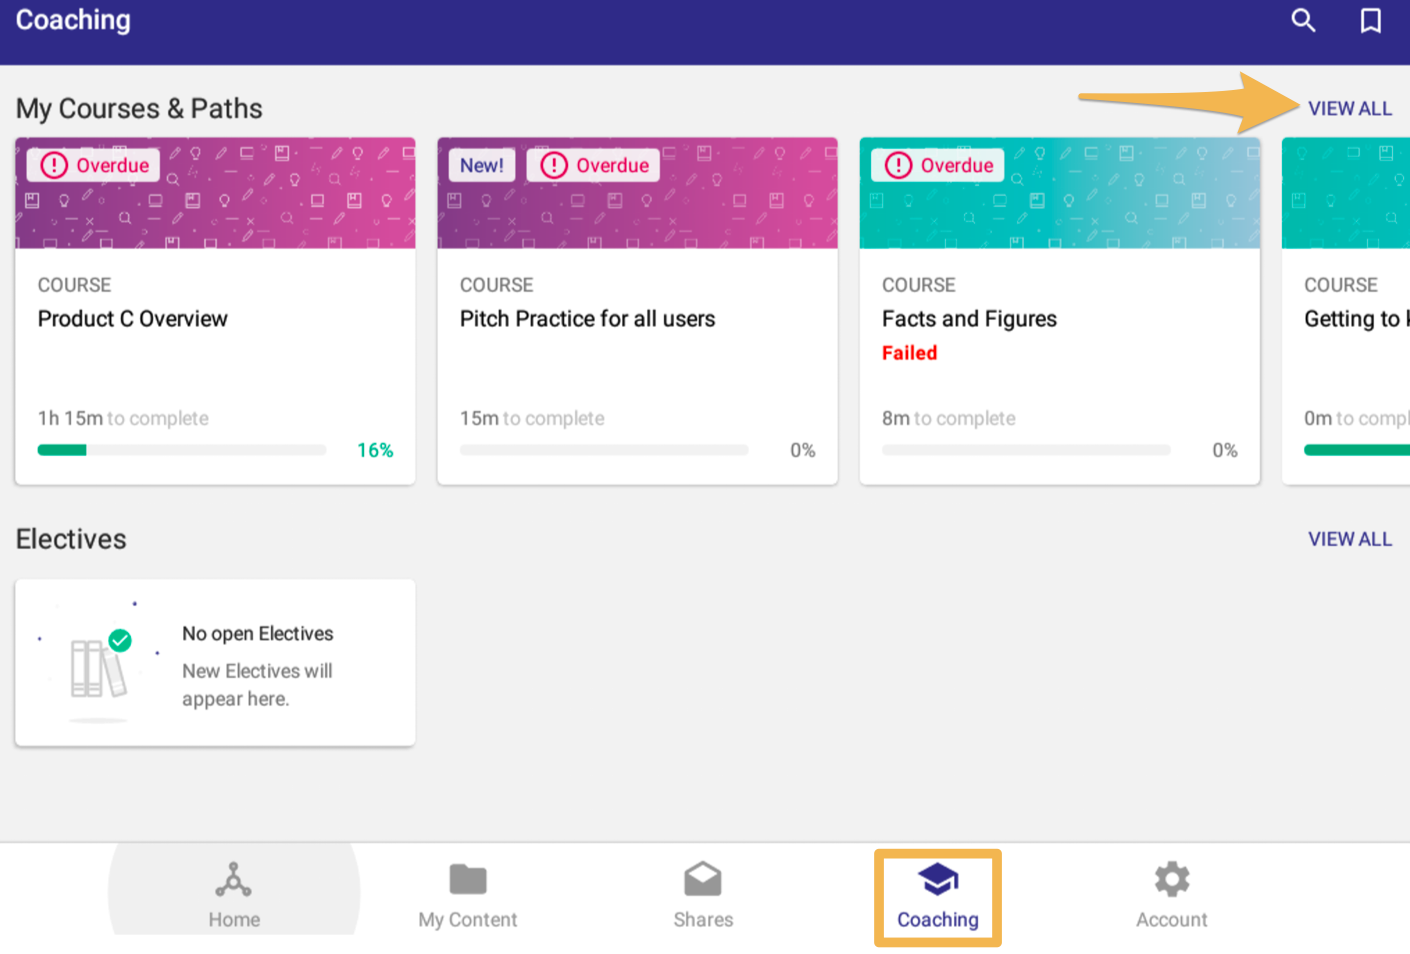Open the Facts and Figures course

pyautogui.click(x=969, y=319)
